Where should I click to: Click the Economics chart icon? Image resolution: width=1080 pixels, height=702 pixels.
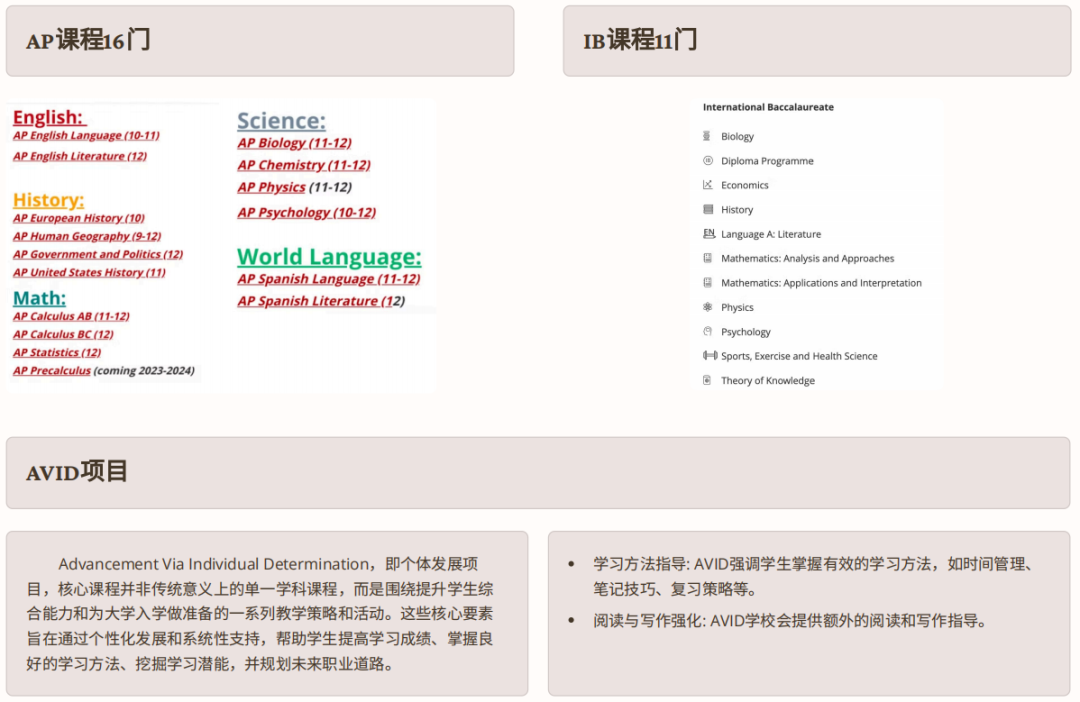(707, 185)
